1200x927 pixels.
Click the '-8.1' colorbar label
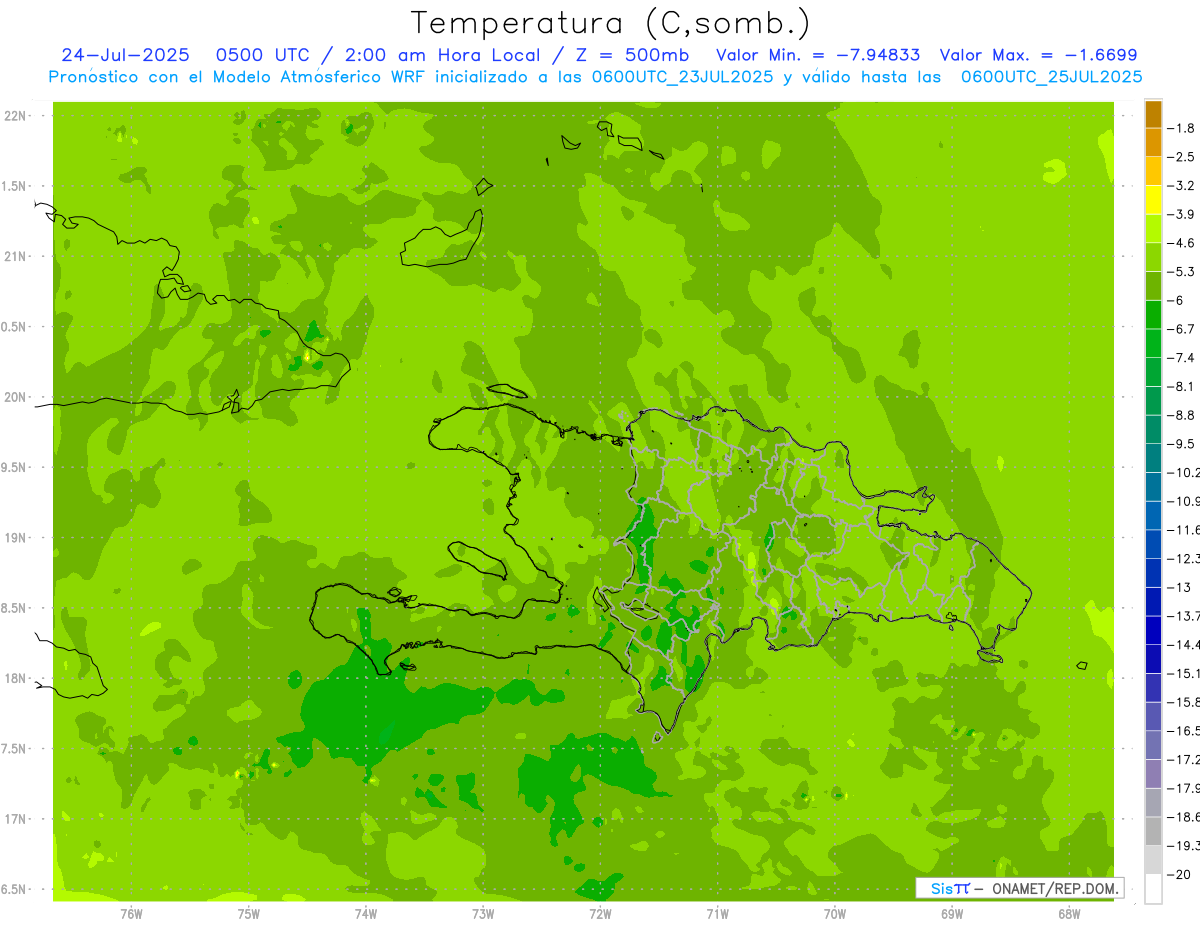tap(1182, 386)
